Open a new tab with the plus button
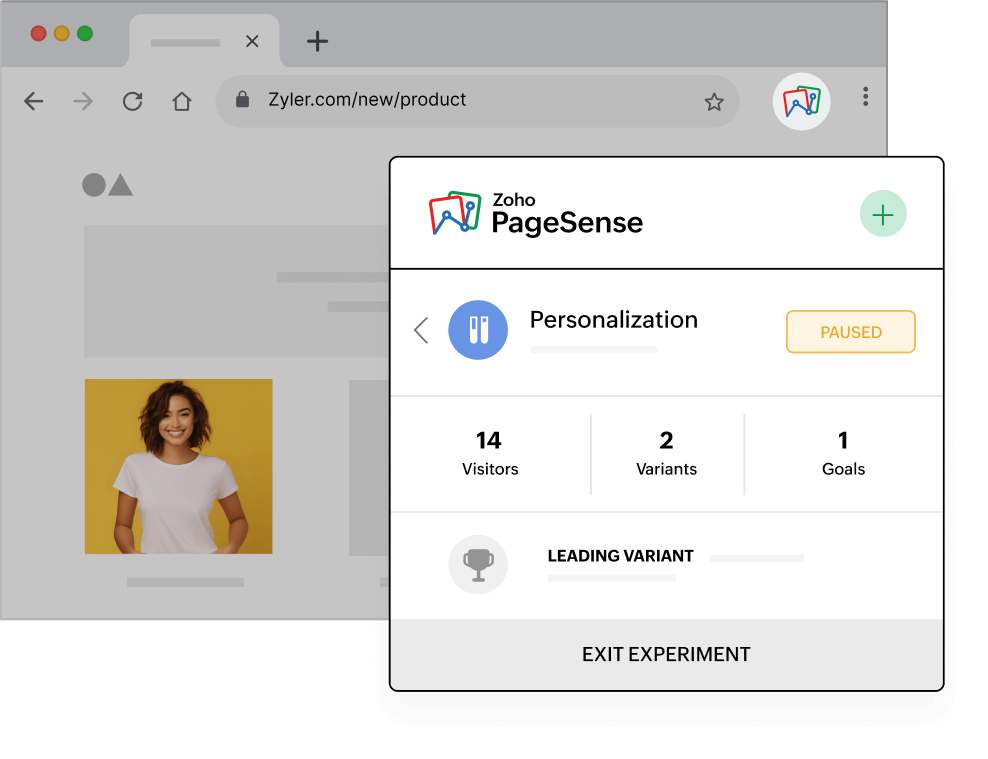Screen dimensions: 988x759 [x=317, y=41]
